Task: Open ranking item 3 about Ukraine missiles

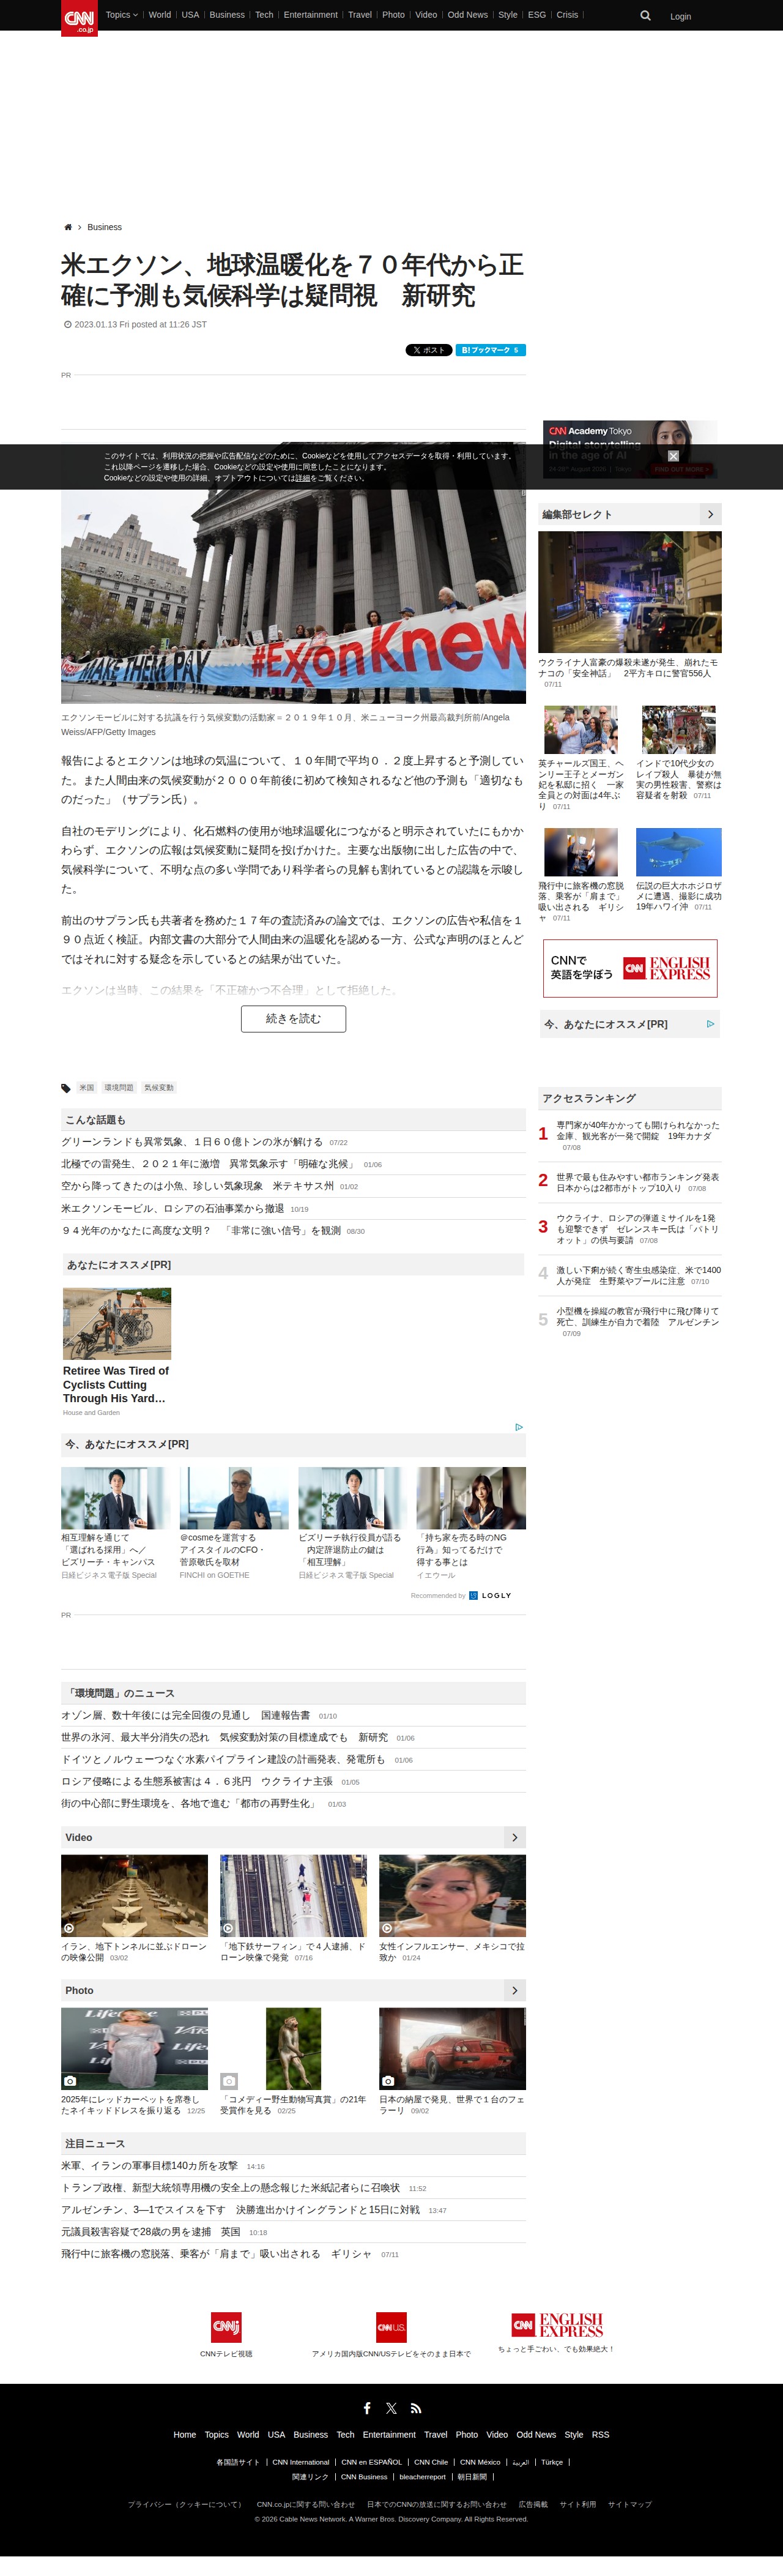Action: coord(638,1229)
